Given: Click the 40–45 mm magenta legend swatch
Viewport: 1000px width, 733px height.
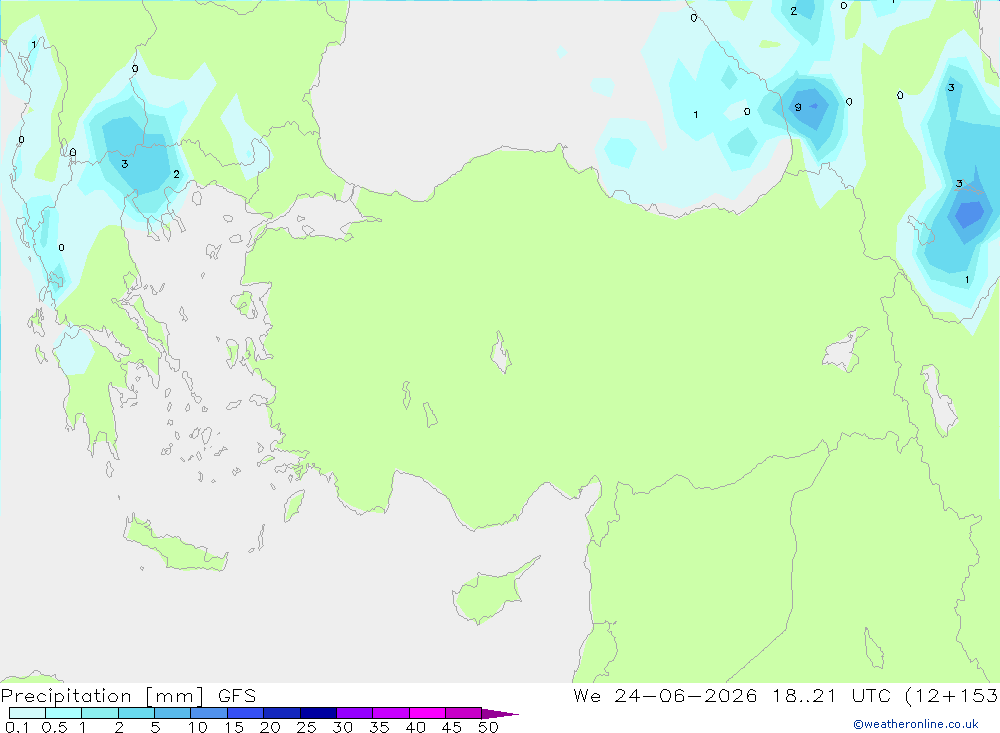Looking at the screenshot, I should 427,713.
